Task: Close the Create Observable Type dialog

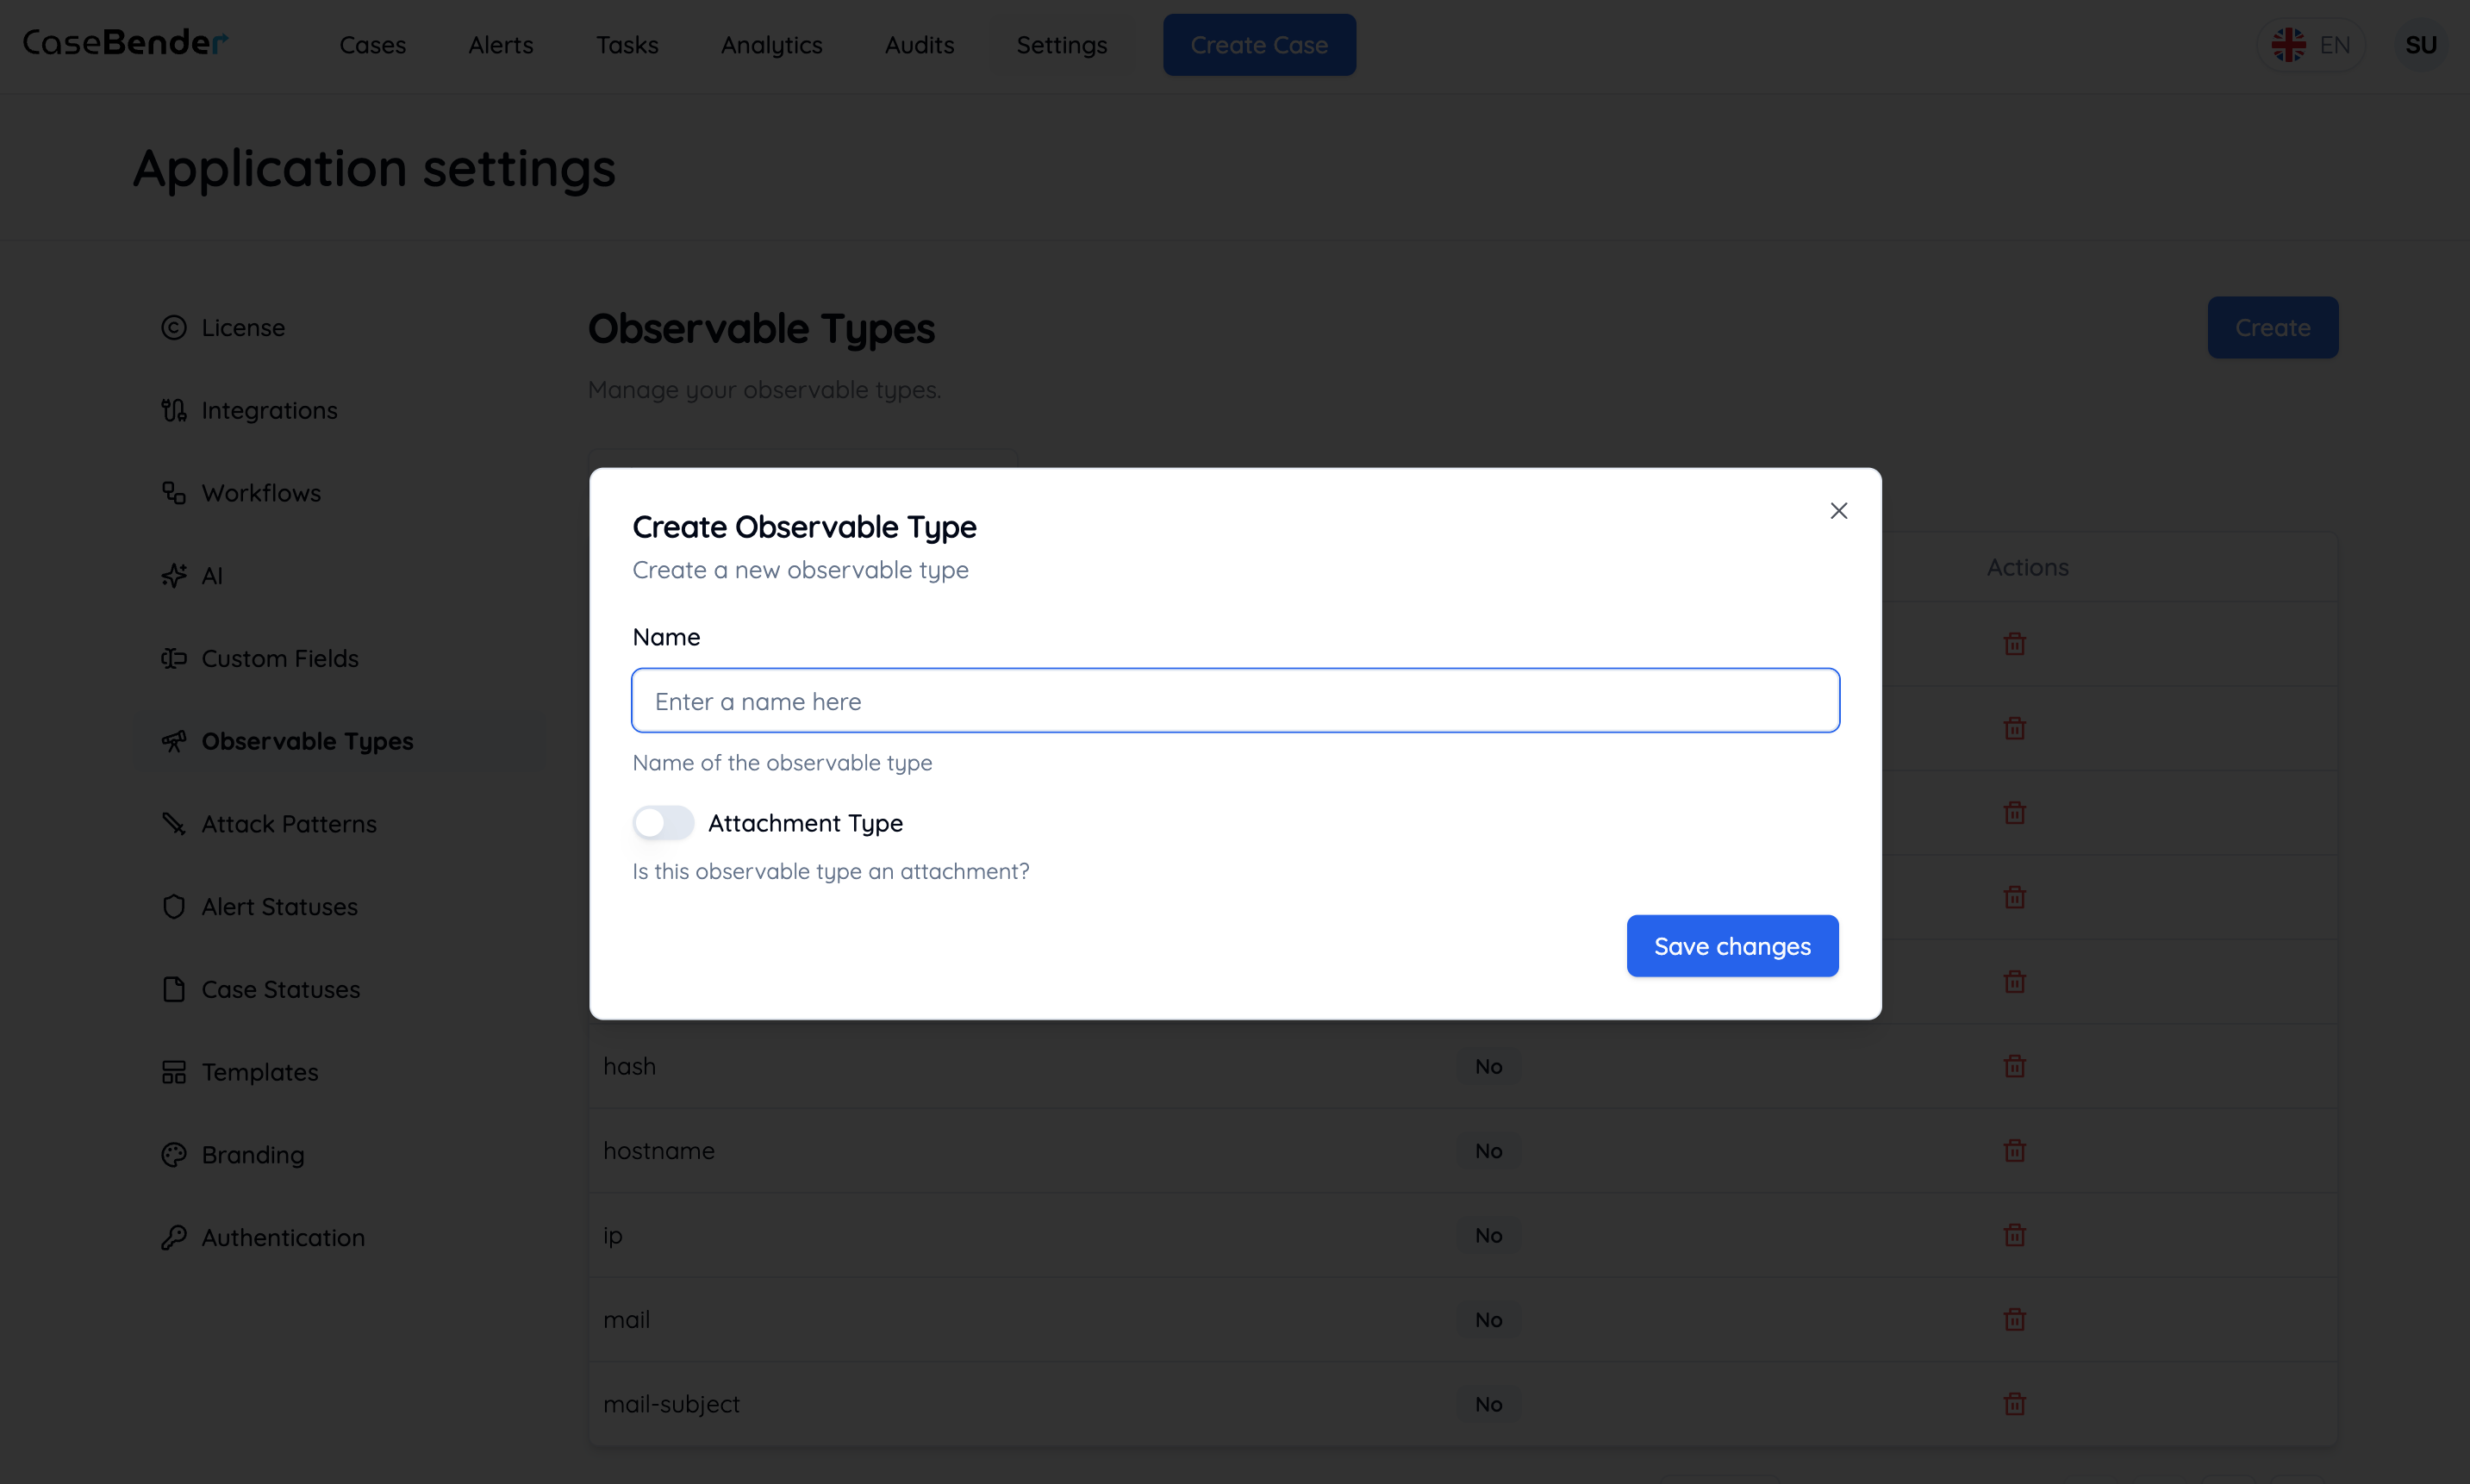Action: [x=1838, y=510]
